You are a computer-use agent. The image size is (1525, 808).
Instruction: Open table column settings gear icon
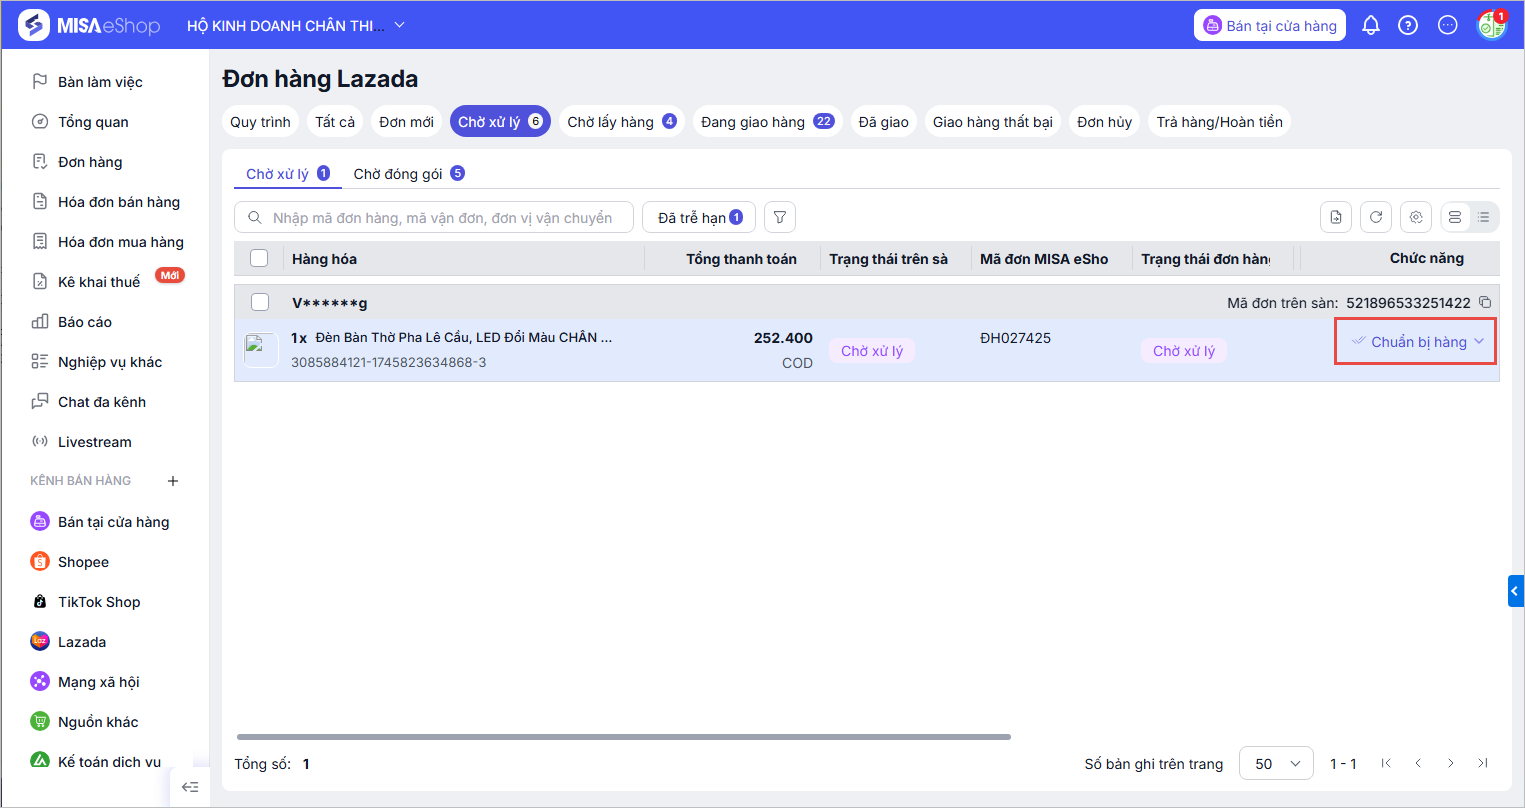click(1416, 217)
